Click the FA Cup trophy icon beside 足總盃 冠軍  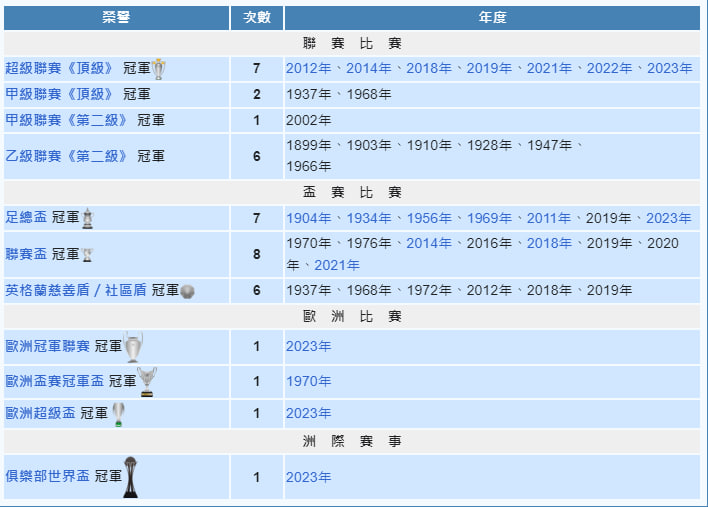tap(88, 218)
